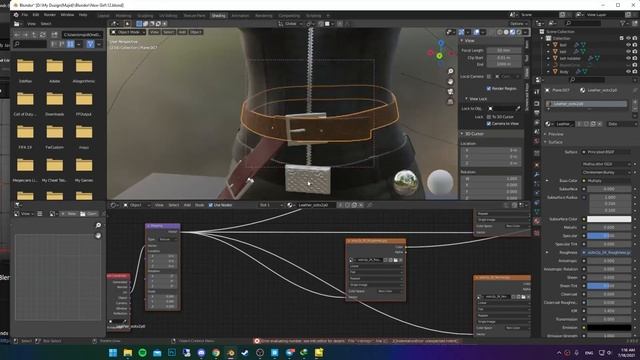Select material preview viewport shading
Screen dimensions: 640x360
point(513,32)
